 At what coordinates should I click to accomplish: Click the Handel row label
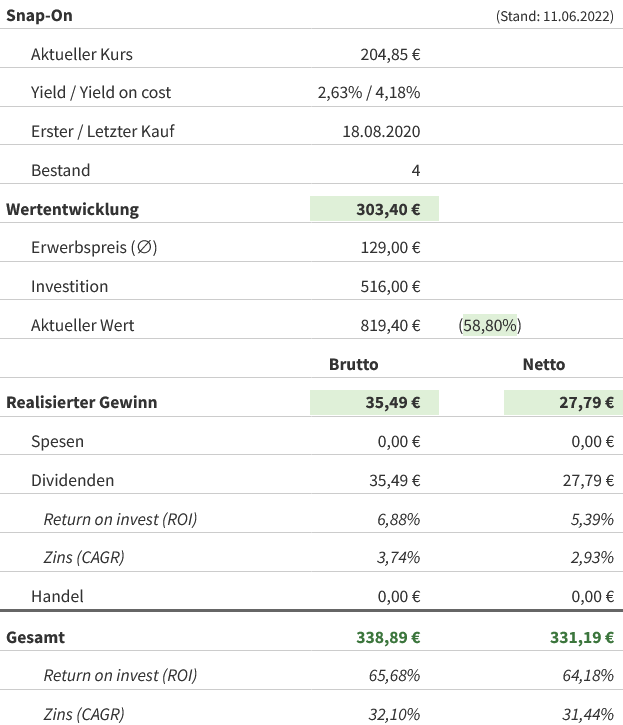[57, 596]
